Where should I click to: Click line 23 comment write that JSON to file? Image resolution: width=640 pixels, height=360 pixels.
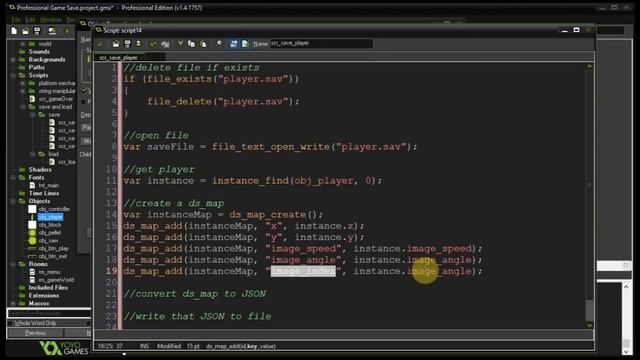coord(197,316)
